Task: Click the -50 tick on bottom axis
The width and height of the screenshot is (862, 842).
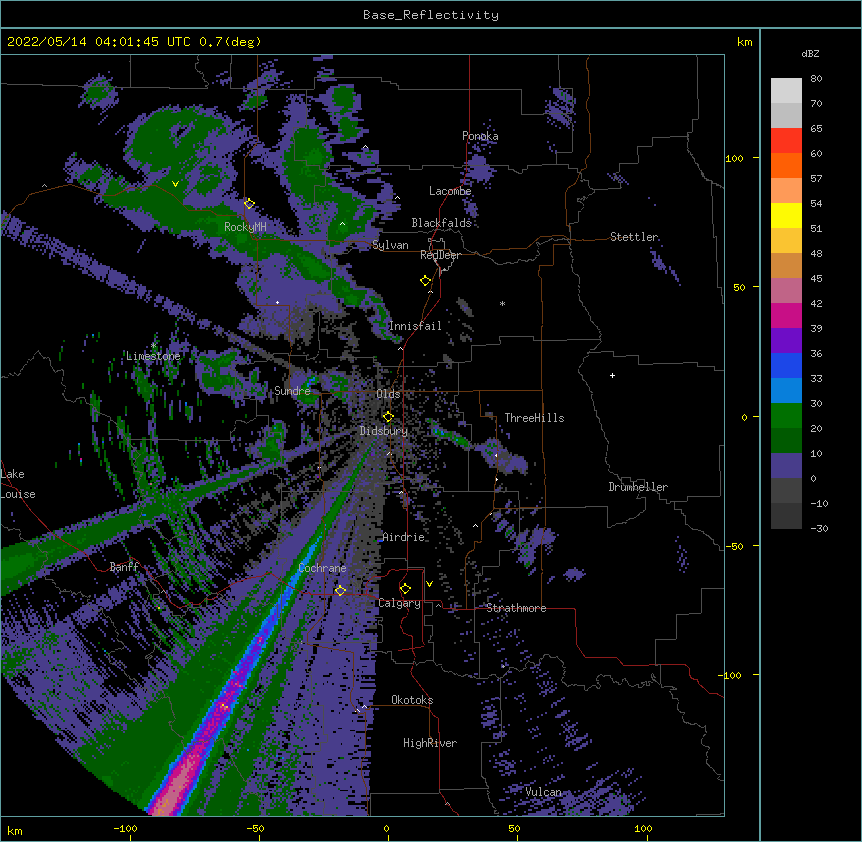Action: pos(255,828)
